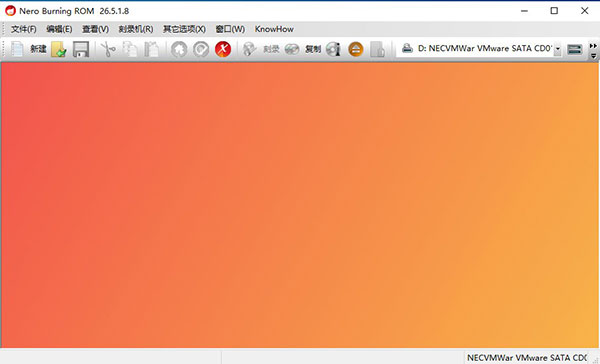Open the recorder drive selection dropdown
Image resolution: width=600 pixels, height=364 pixels.
pos(558,49)
